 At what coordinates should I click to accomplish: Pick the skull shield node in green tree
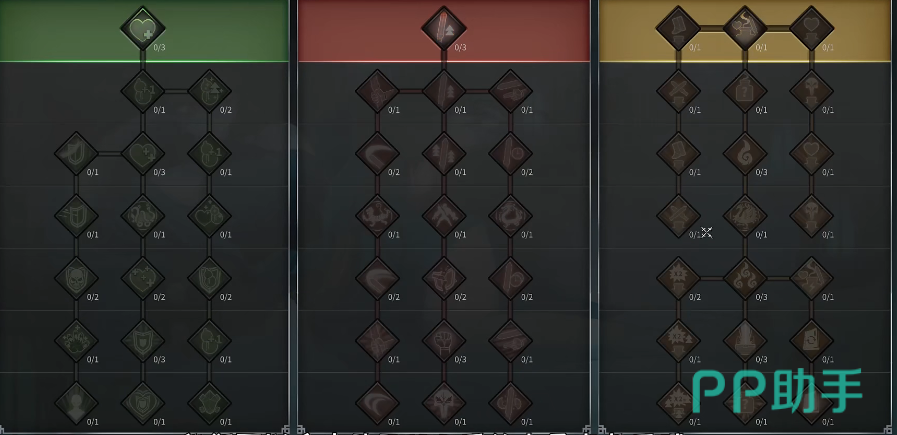(x=76, y=279)
